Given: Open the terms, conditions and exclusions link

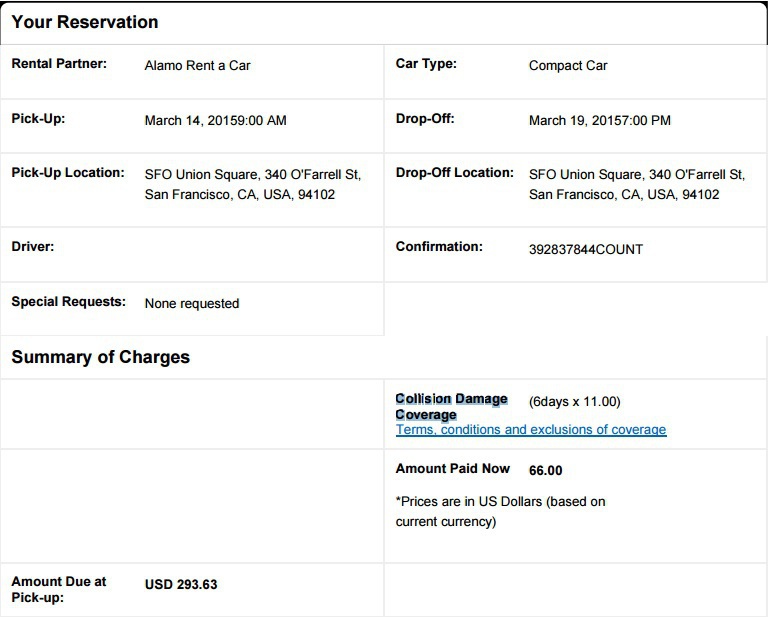Looking at the screenshot, I should (x=531, y=430).
